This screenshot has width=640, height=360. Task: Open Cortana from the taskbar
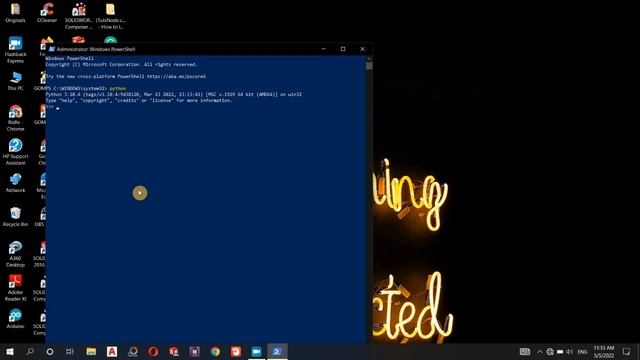50,351
